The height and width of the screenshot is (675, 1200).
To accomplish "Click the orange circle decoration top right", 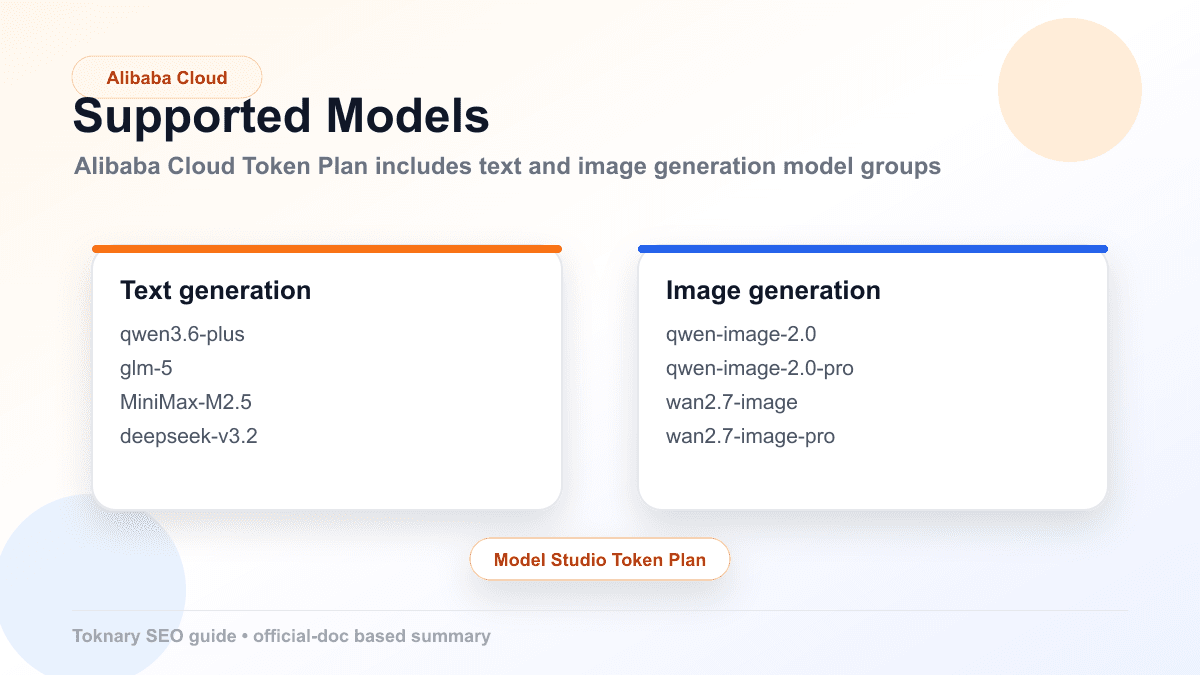I will (1069, 90).
